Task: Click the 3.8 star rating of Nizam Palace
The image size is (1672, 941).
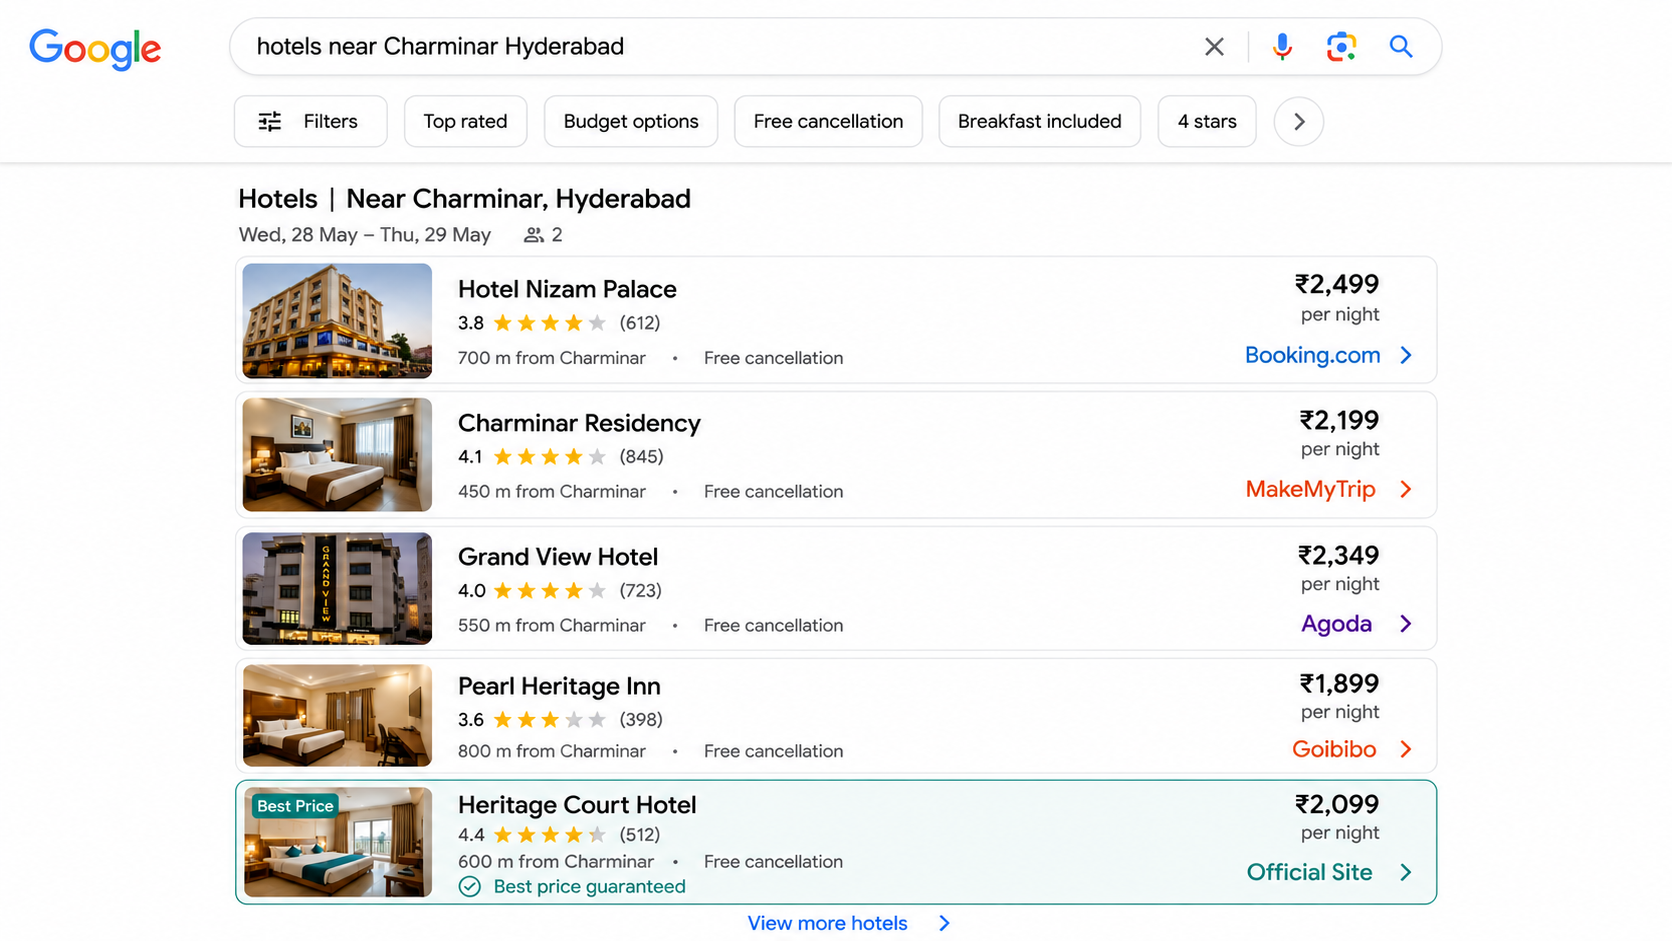Action: click(x=532, y=323)
